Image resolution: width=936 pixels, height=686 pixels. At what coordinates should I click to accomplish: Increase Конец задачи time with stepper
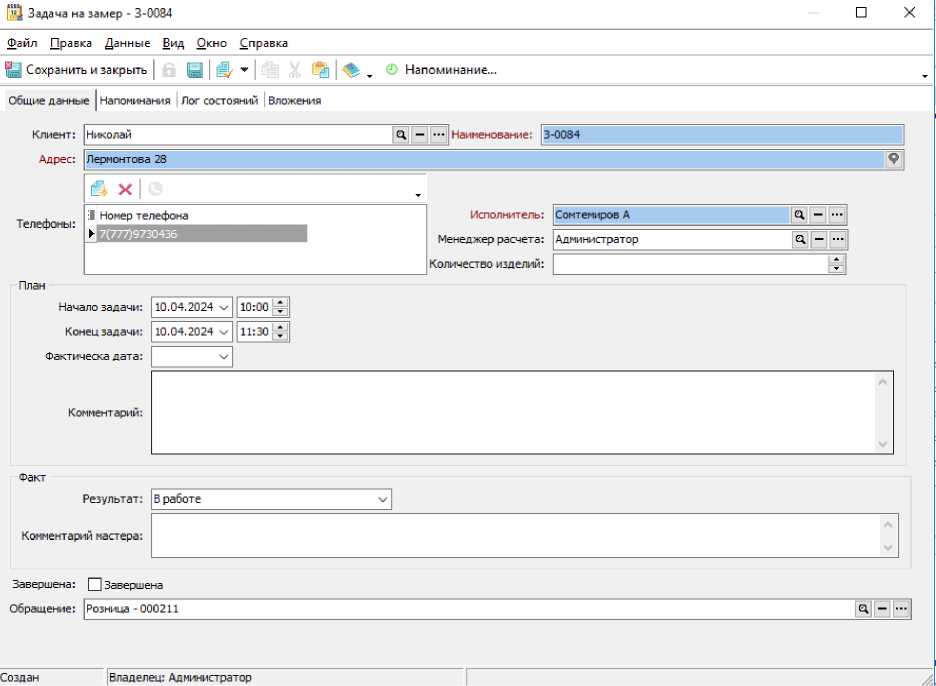[281, 327]
